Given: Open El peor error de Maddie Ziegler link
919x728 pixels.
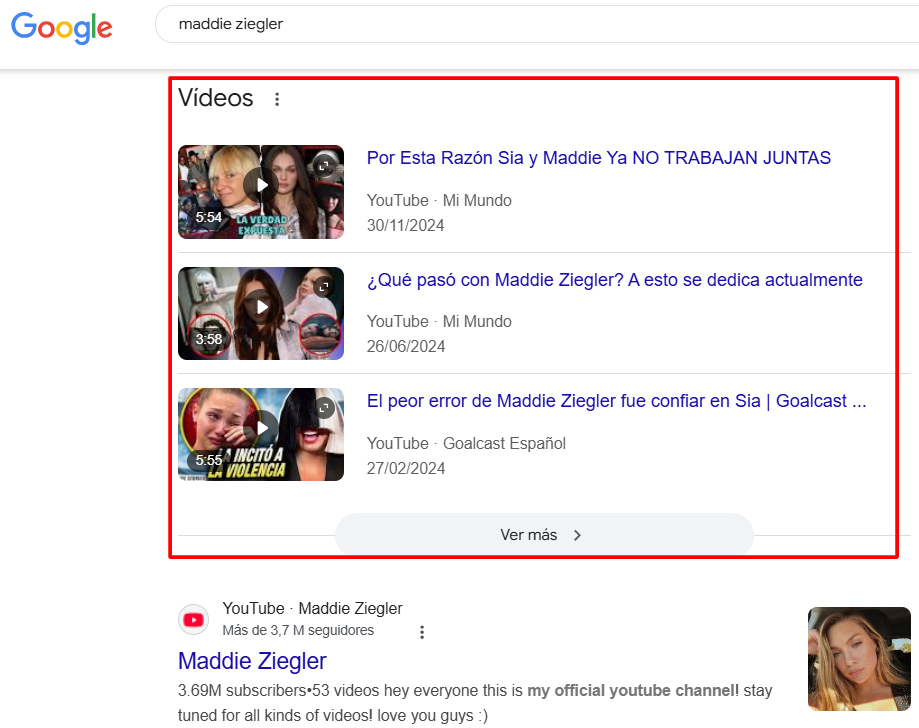Looking at the screenshot, I should 616,402.
